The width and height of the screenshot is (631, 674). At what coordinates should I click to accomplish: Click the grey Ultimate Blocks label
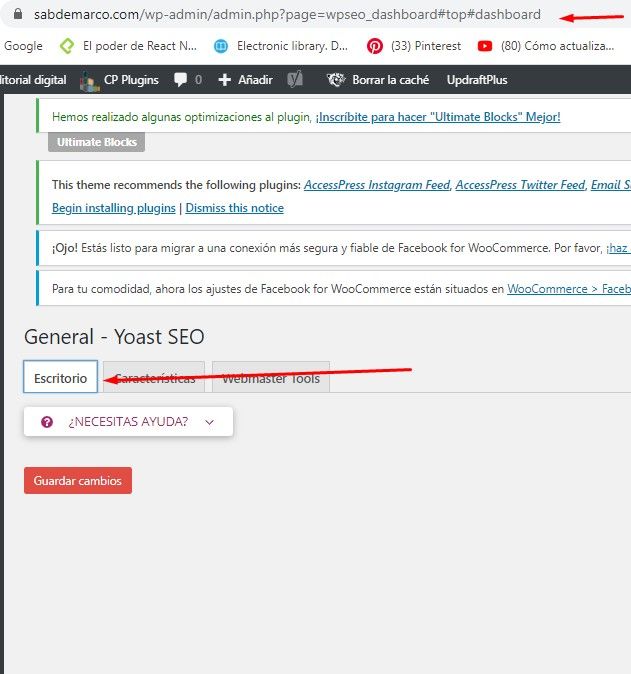(97, 142)
